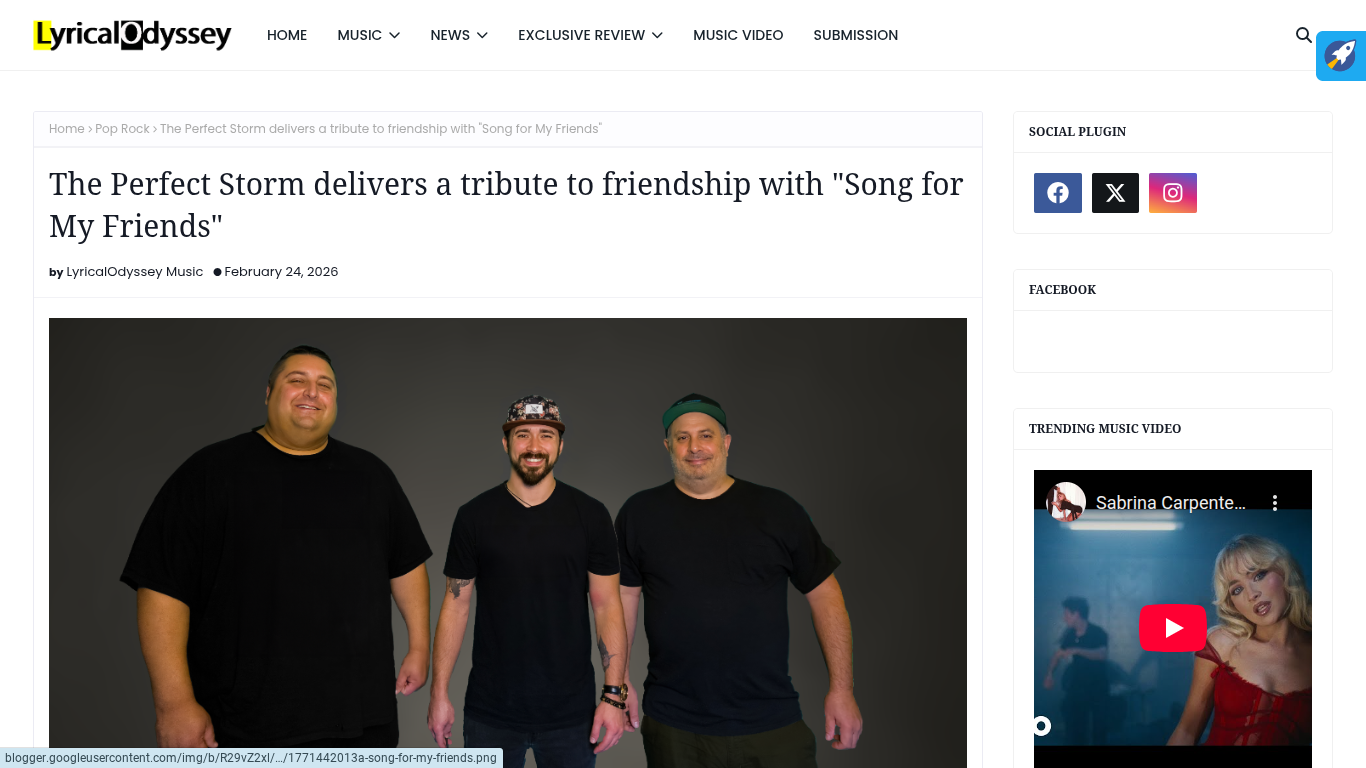1366x768 pixels.
Task: Go to the Home menu item
Action: (x=287, y=35)
